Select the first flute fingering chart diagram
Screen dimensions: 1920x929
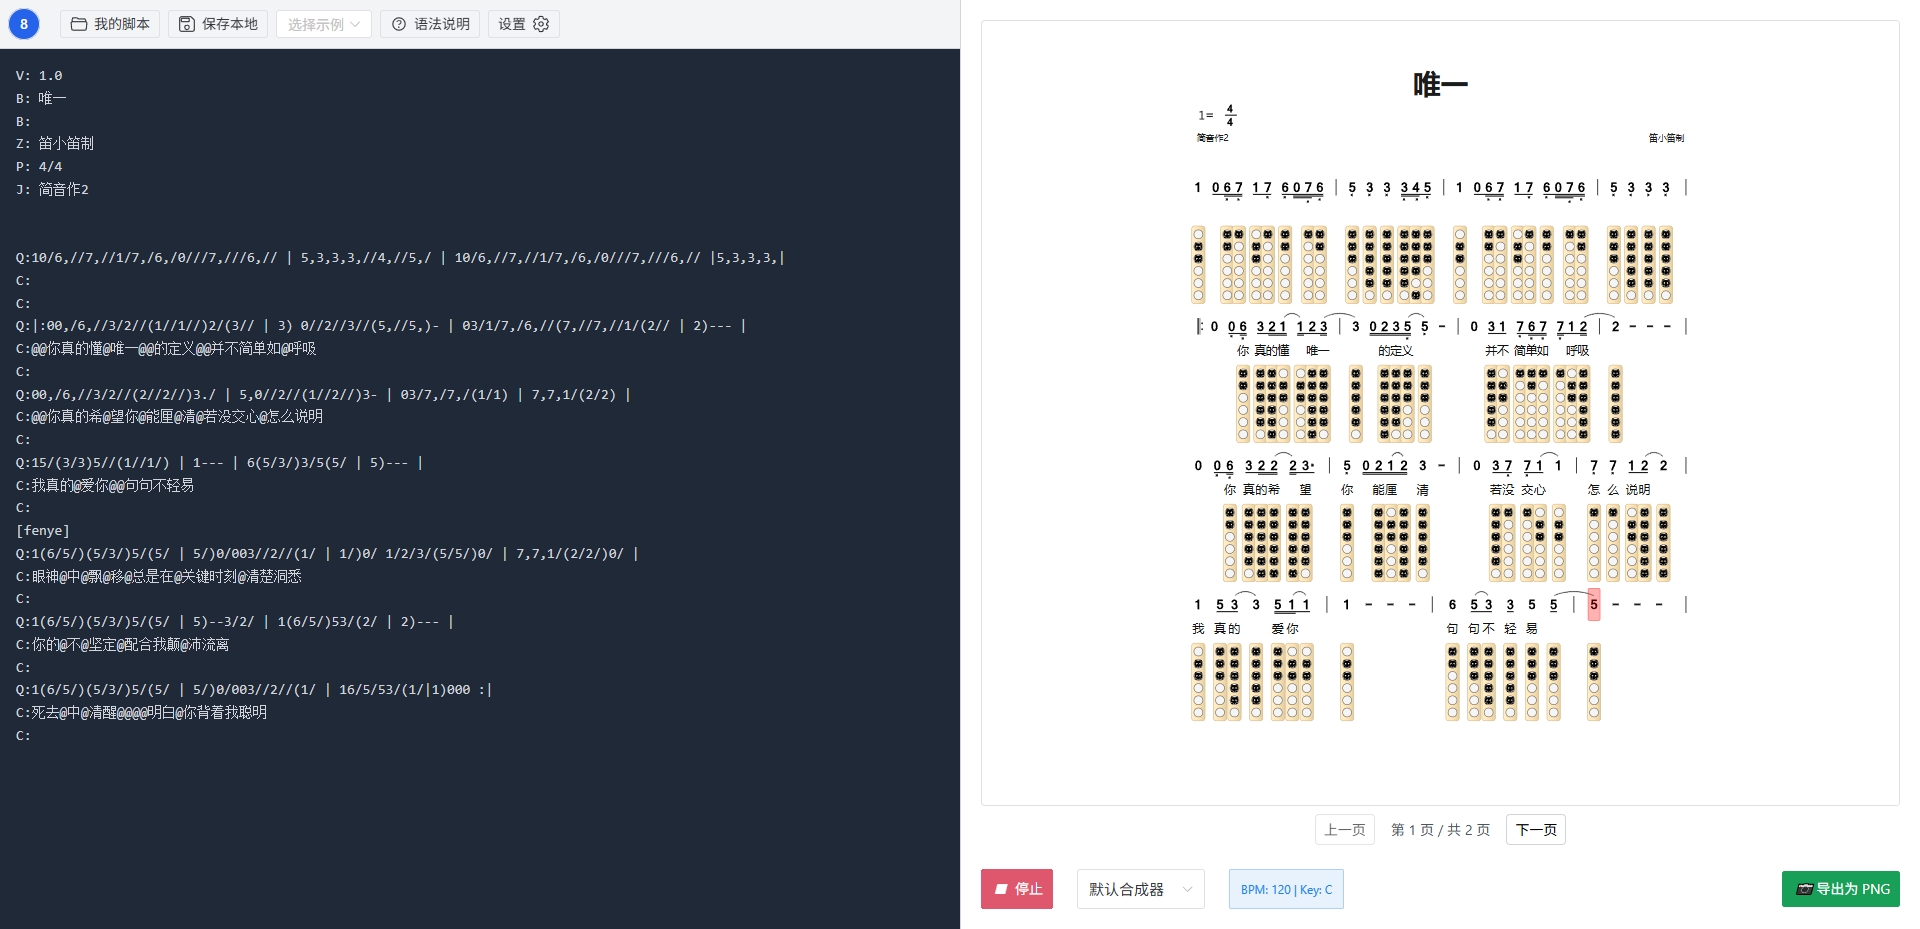[1197, 264]
